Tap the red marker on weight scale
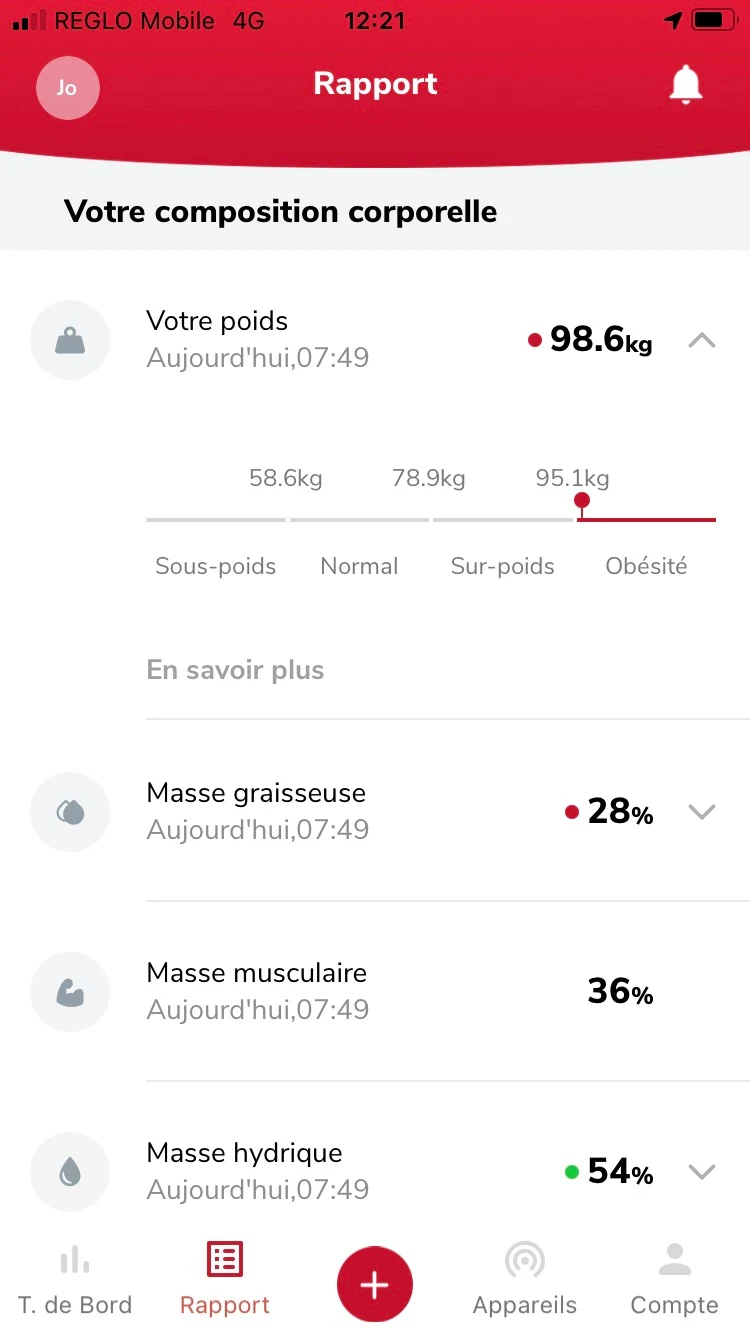This screenshot has height=1334, width=750. tap(582, 501)
